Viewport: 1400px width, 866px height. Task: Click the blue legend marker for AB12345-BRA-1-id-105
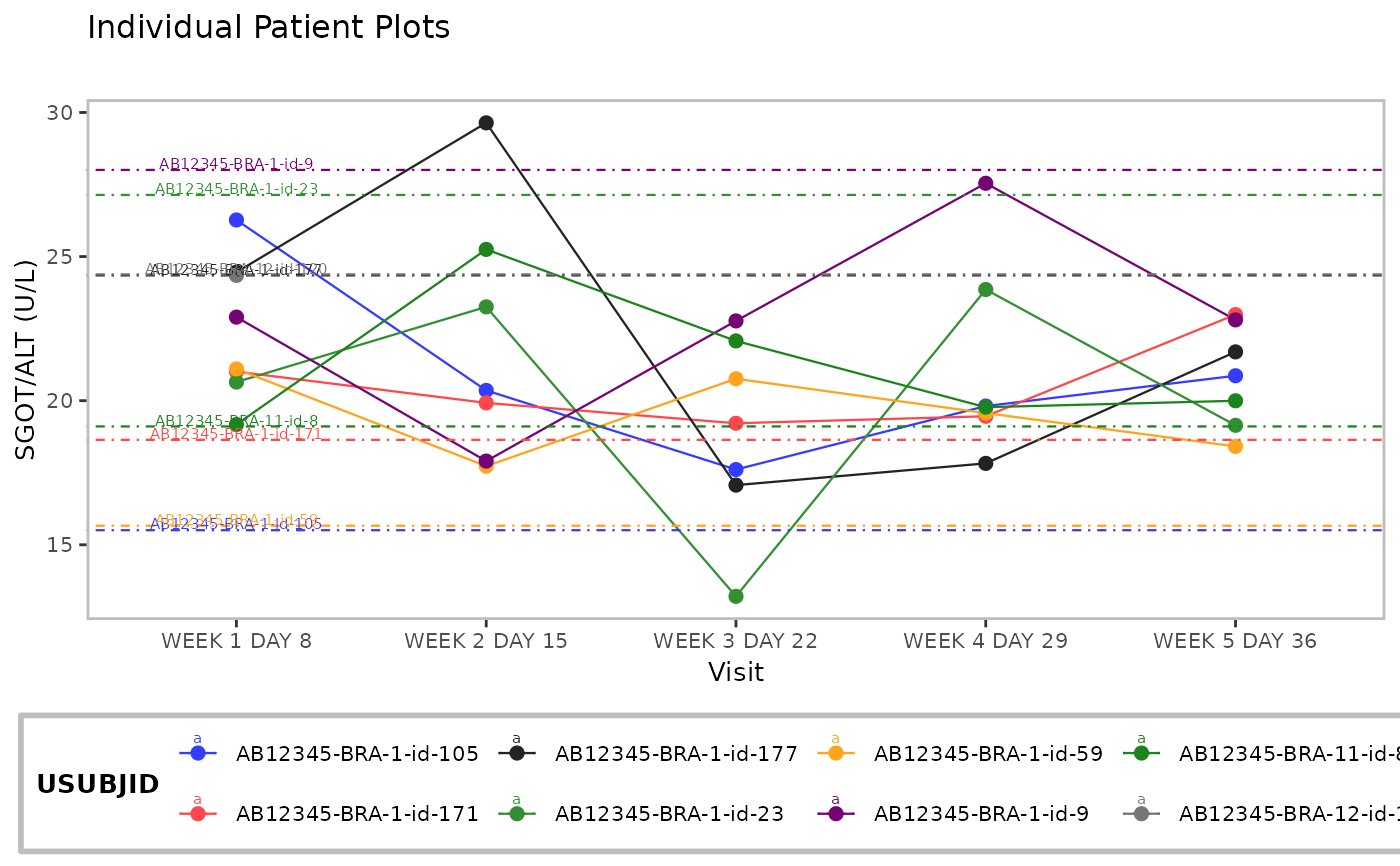197,754
